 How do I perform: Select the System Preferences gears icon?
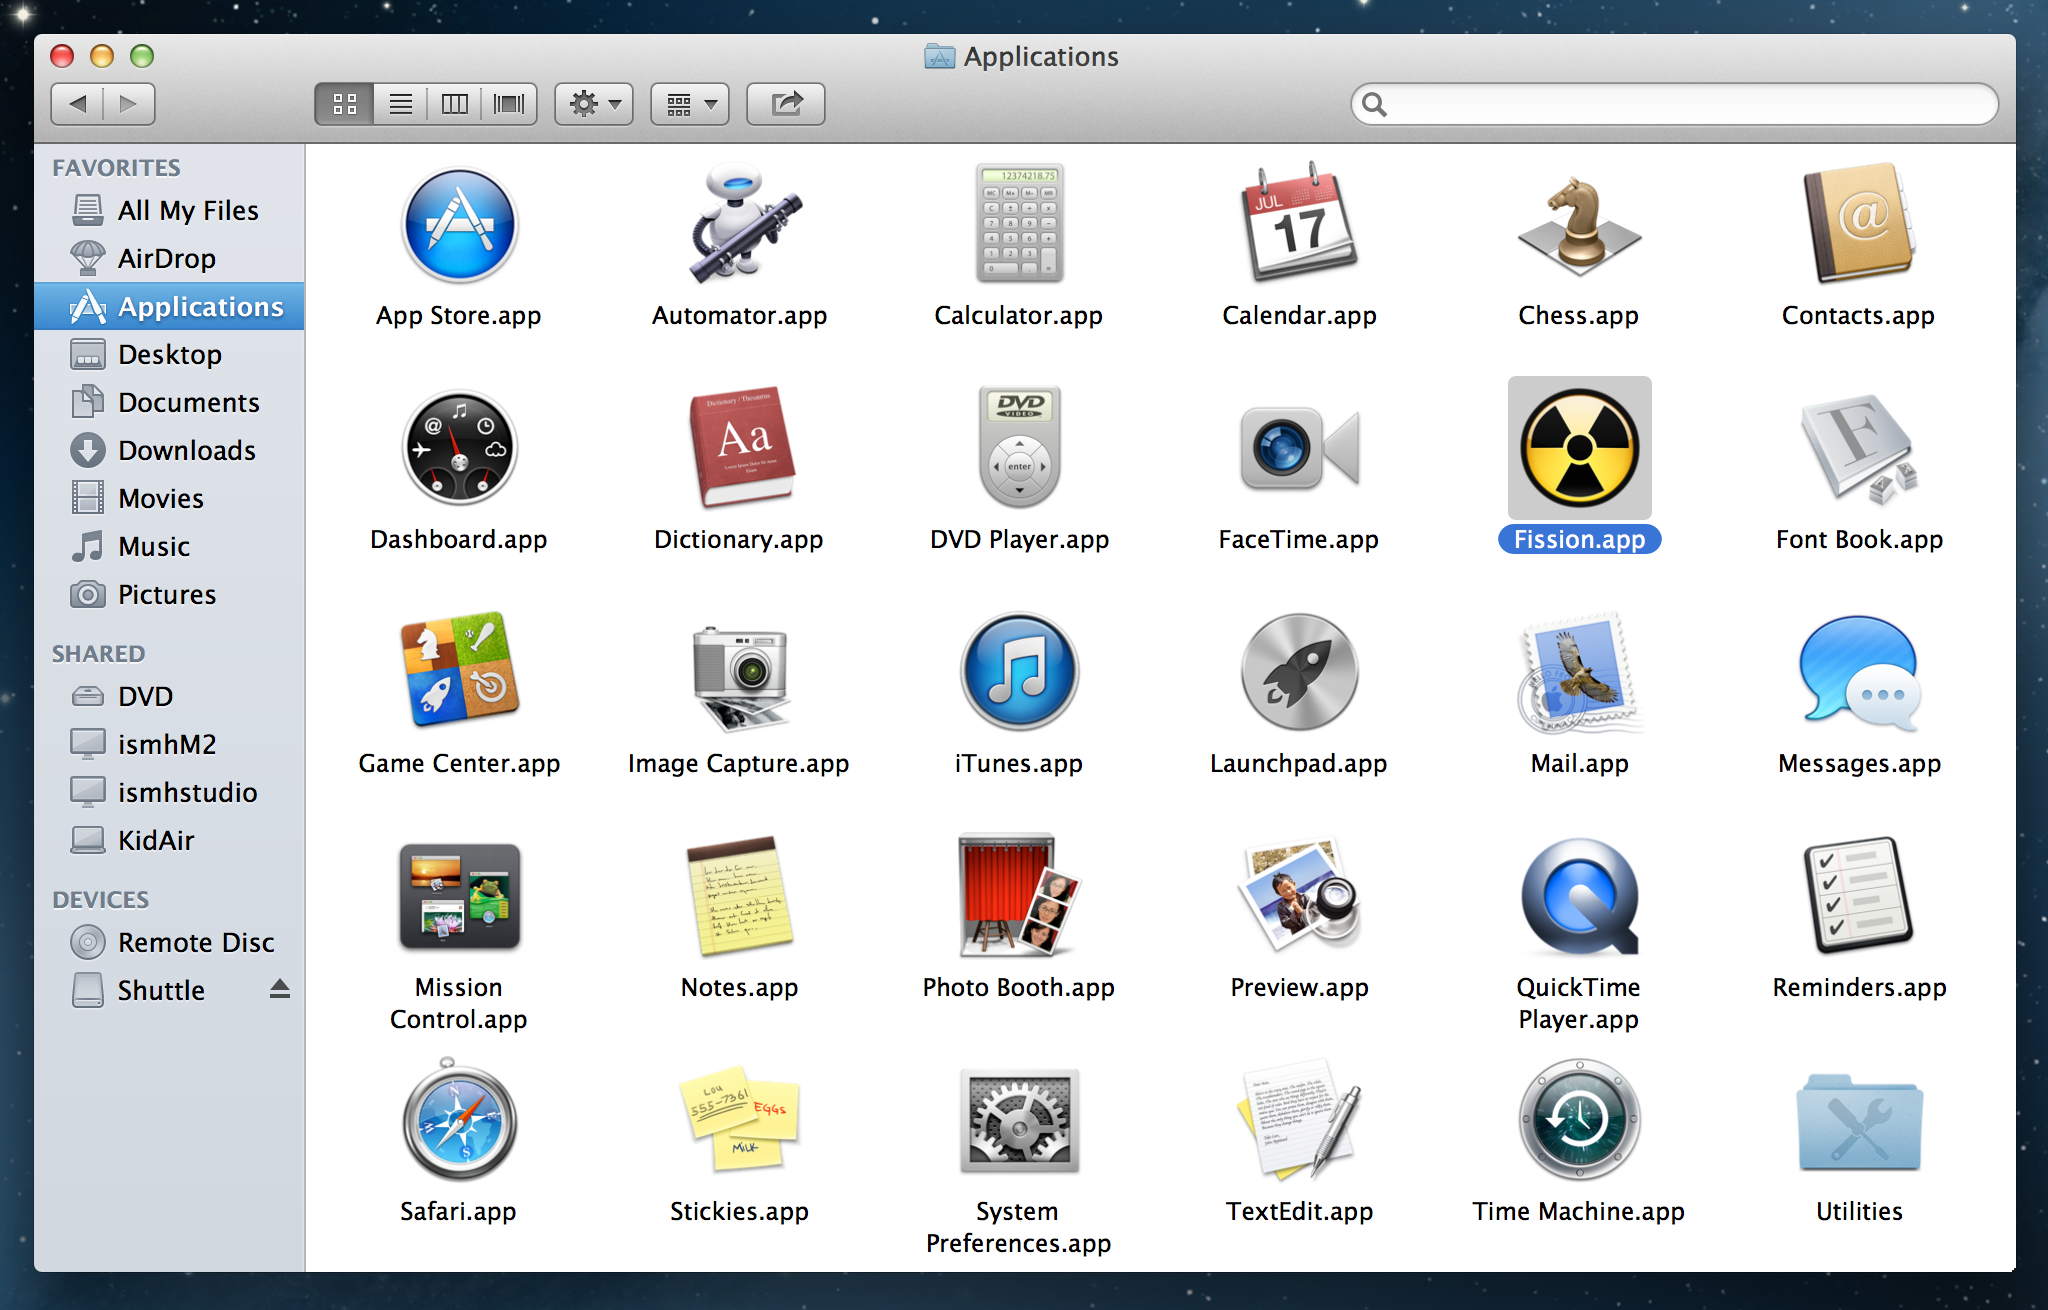point(1019,1120)
